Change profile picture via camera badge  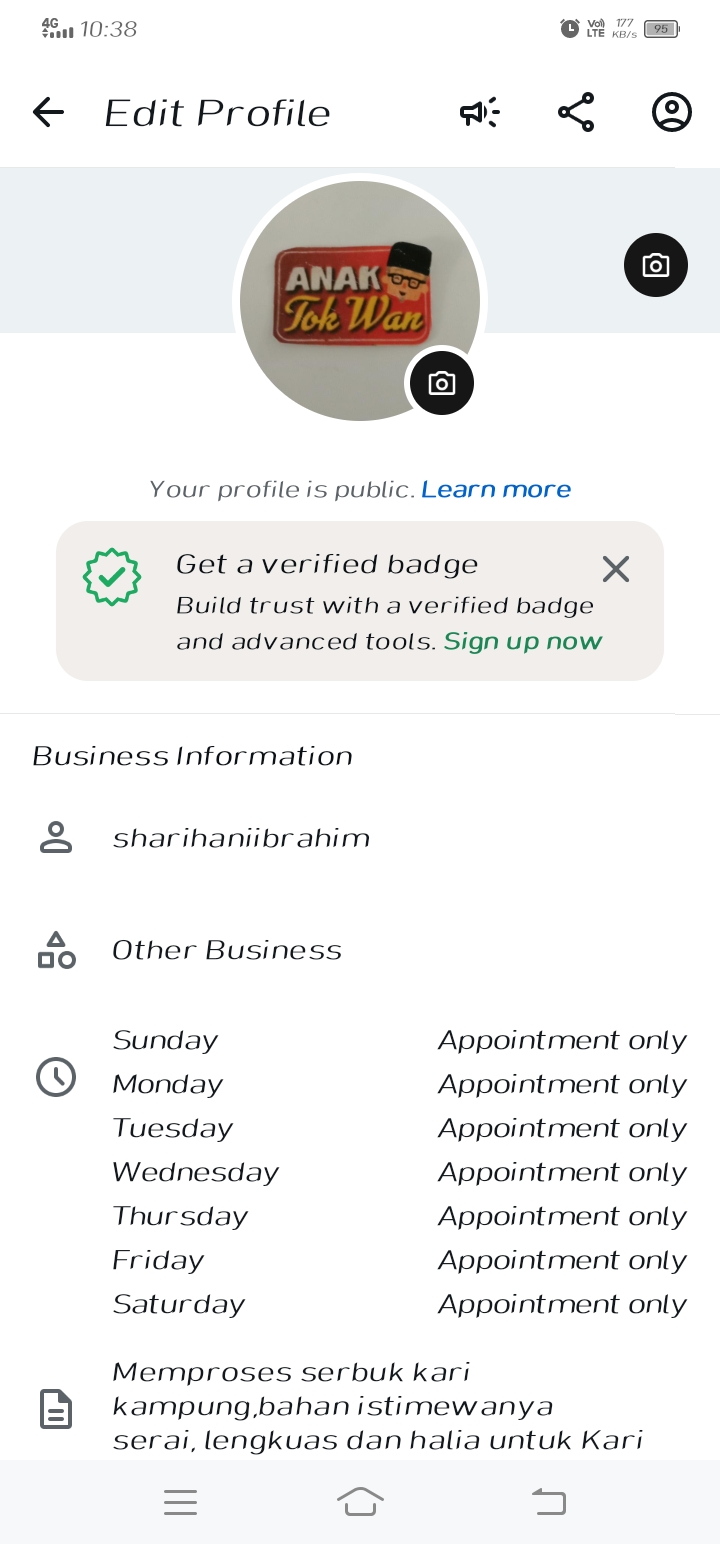click(441, 383)
